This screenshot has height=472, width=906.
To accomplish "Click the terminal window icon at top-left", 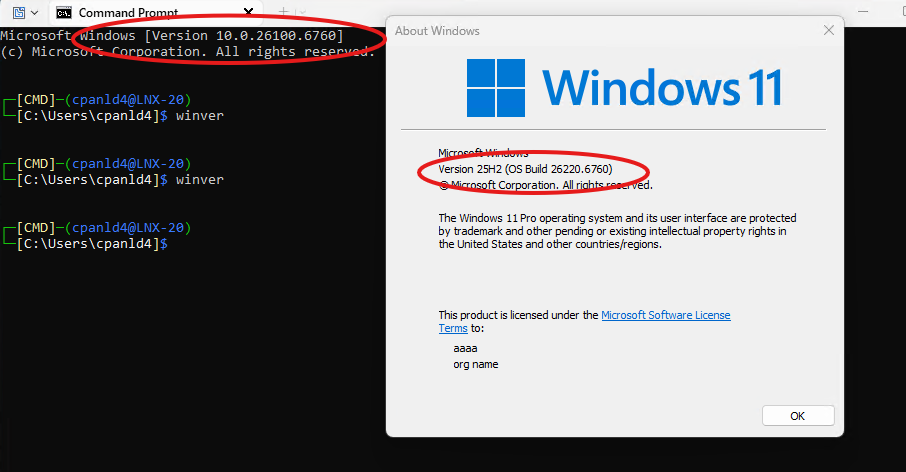I will (17, 13).
